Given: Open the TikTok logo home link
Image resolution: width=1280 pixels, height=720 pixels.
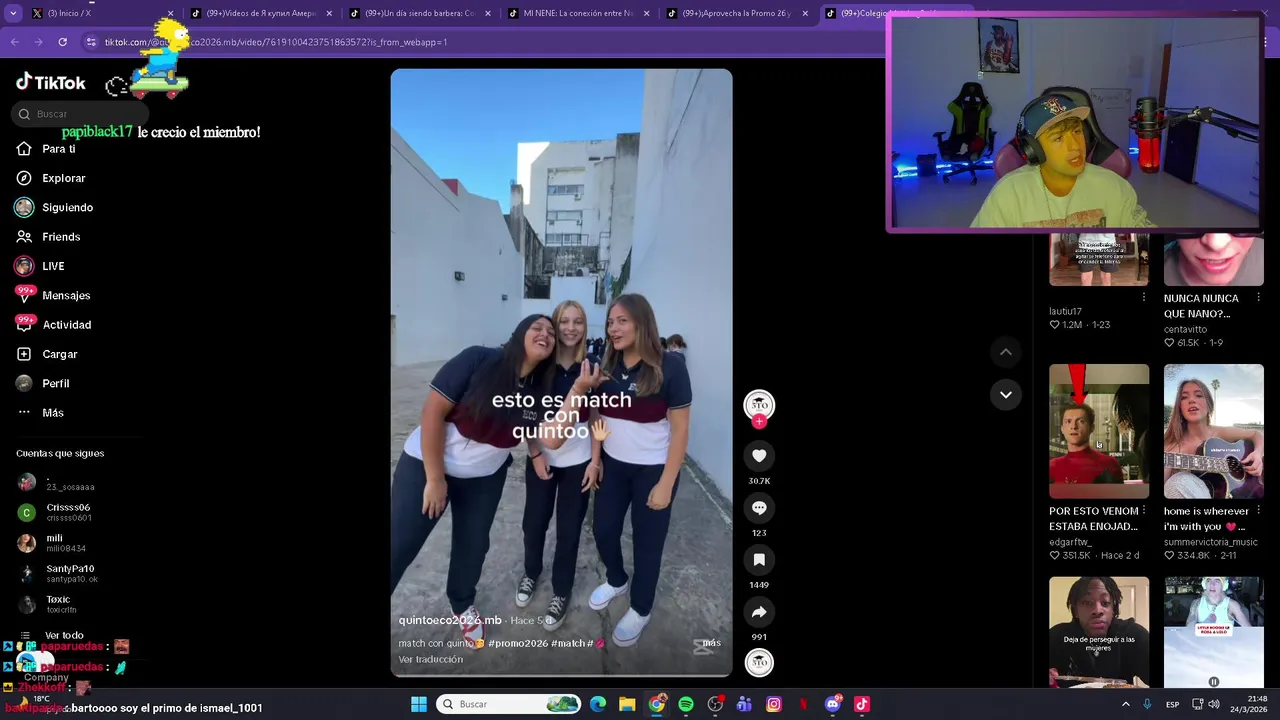Looking at the screenshot, I should tap(51, 82).
